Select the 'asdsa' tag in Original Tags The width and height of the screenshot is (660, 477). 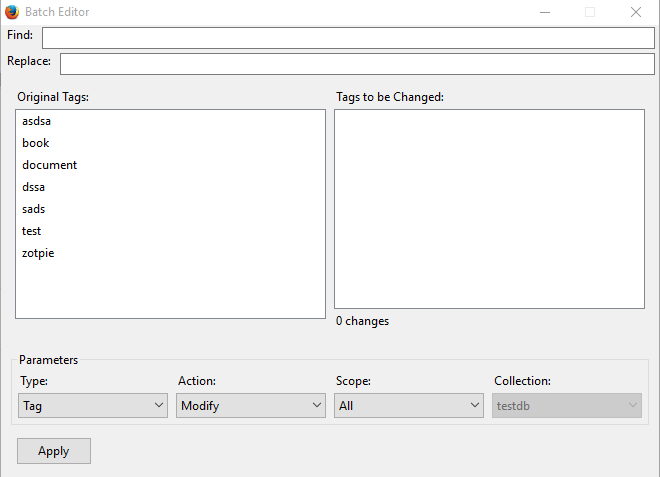pos(170,121)
